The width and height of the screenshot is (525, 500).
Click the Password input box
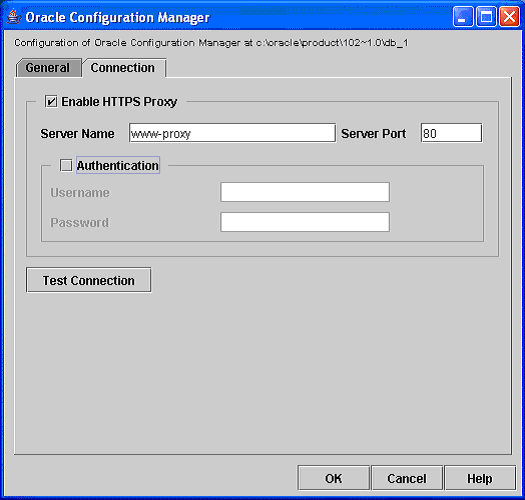305,222
